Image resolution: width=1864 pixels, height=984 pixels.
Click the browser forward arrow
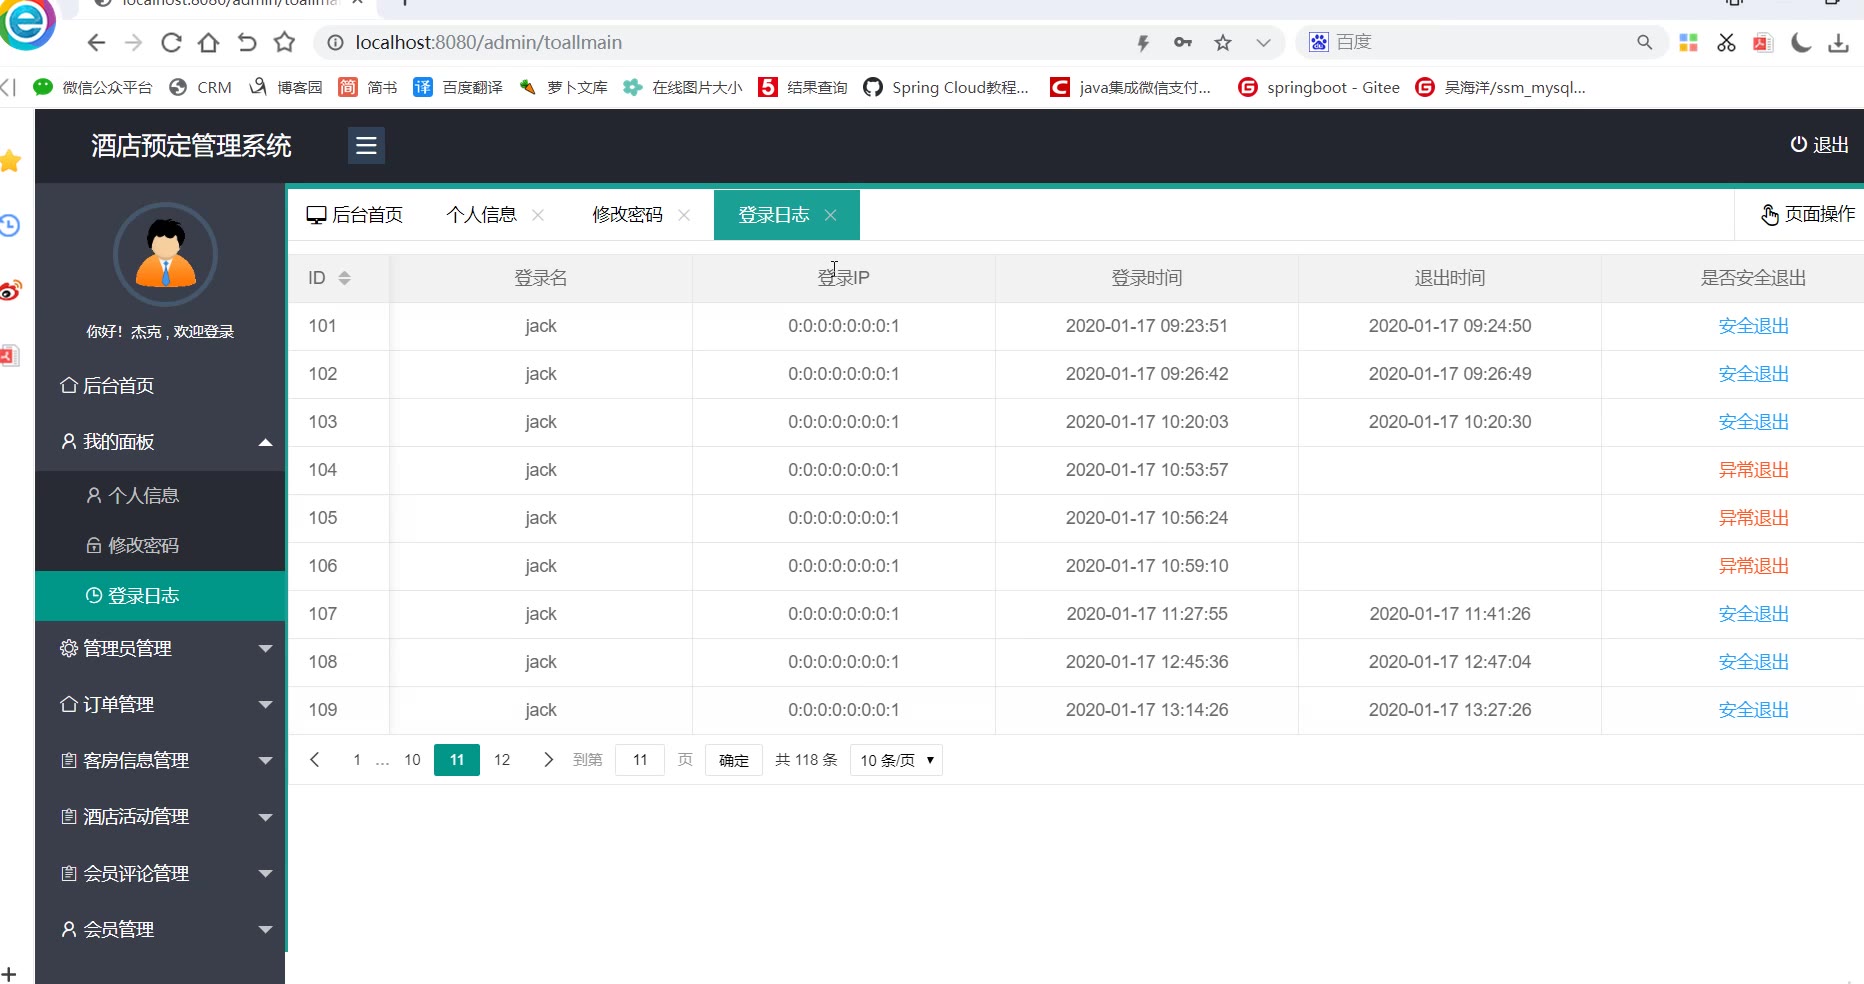133,43
